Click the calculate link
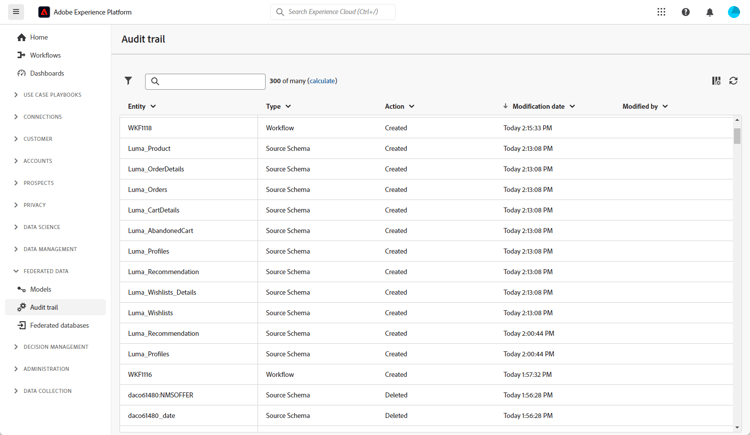This screenshot has width=750, height=435. 322,81
